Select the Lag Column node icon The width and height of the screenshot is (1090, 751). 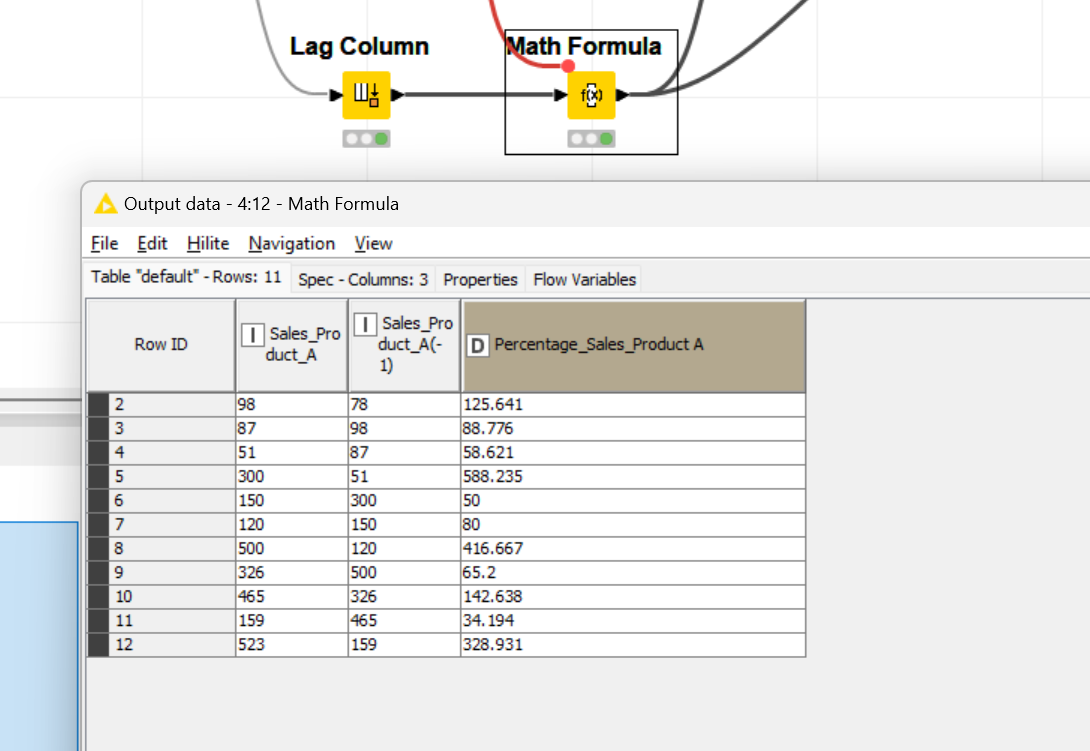pos(366,95)
